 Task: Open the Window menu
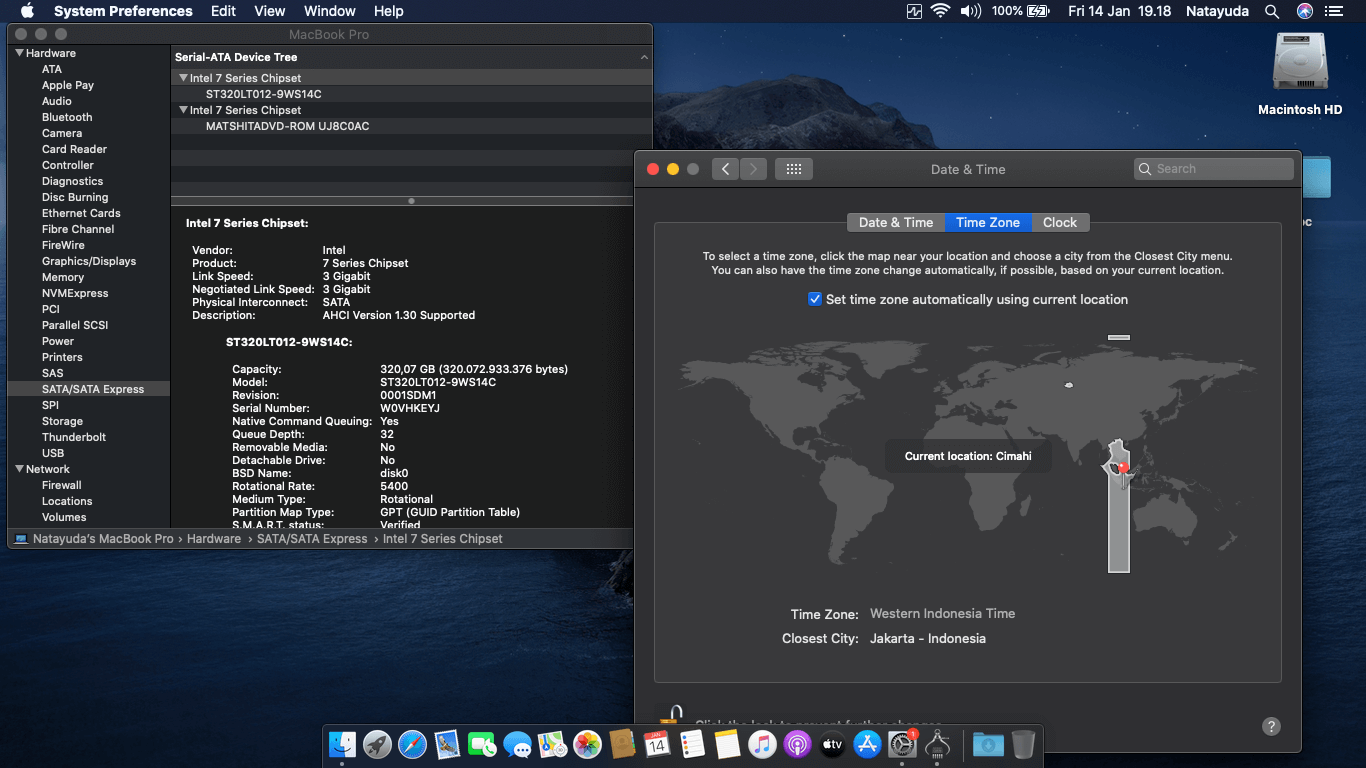329,11
